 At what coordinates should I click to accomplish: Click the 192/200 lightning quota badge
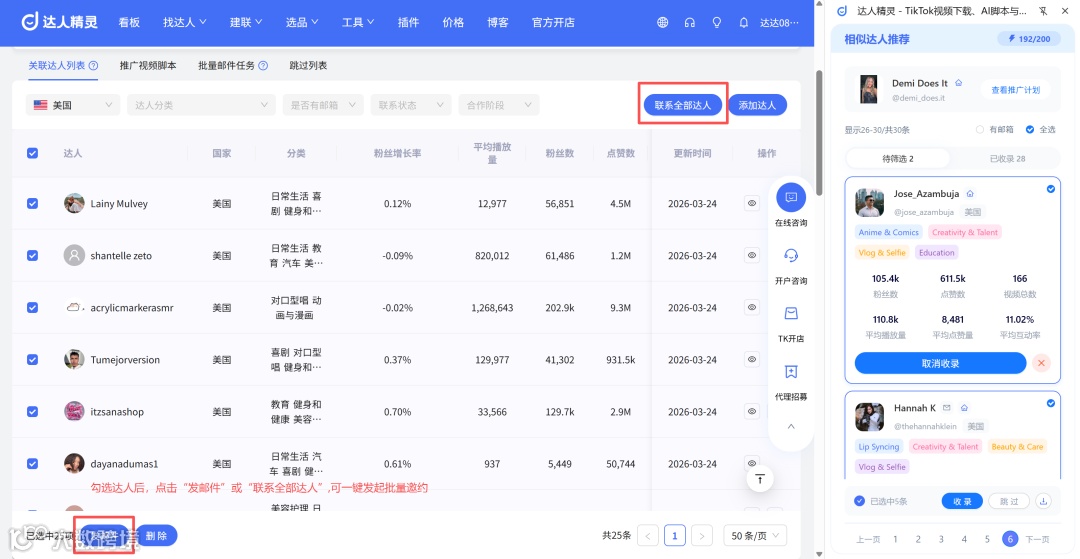pyautogui.click(x=1028, y=39)
